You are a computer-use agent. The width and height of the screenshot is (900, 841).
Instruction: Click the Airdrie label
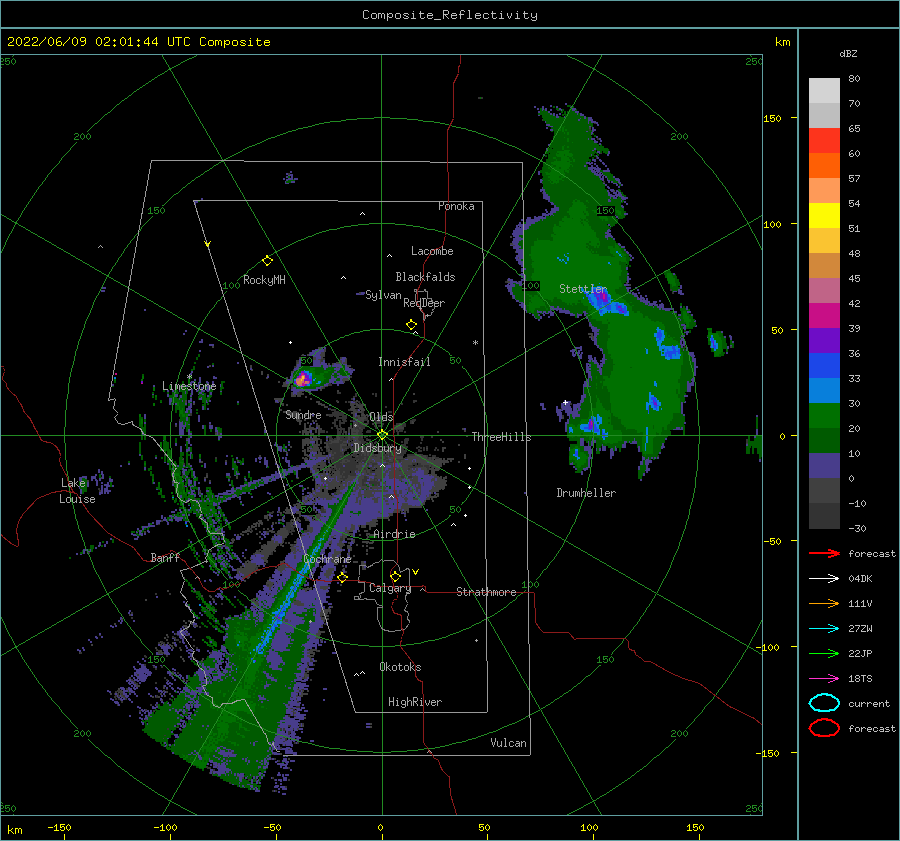(x=394, y=534)
